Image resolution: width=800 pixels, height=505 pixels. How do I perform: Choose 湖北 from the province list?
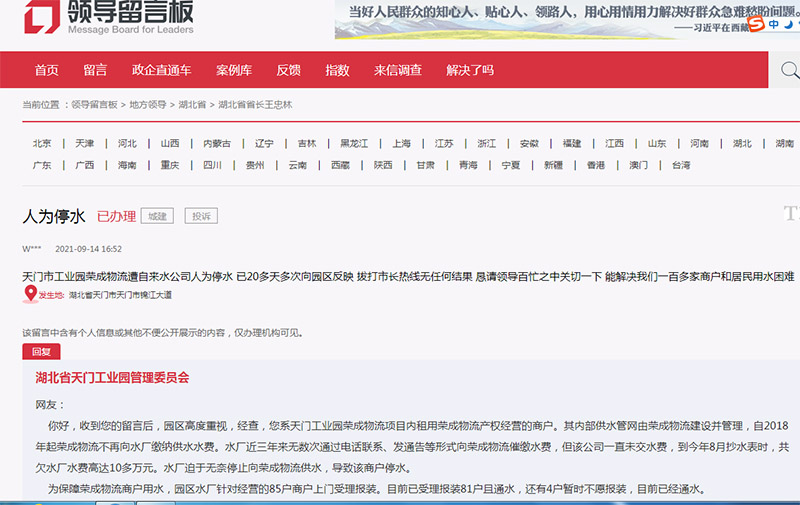tap(742, 143)
